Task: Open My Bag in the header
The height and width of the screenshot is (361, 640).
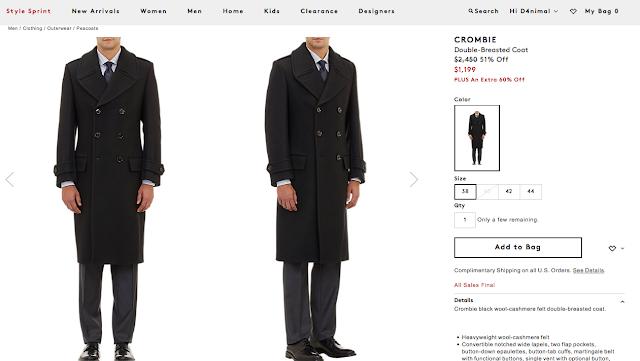Action: tap(602, 11)
